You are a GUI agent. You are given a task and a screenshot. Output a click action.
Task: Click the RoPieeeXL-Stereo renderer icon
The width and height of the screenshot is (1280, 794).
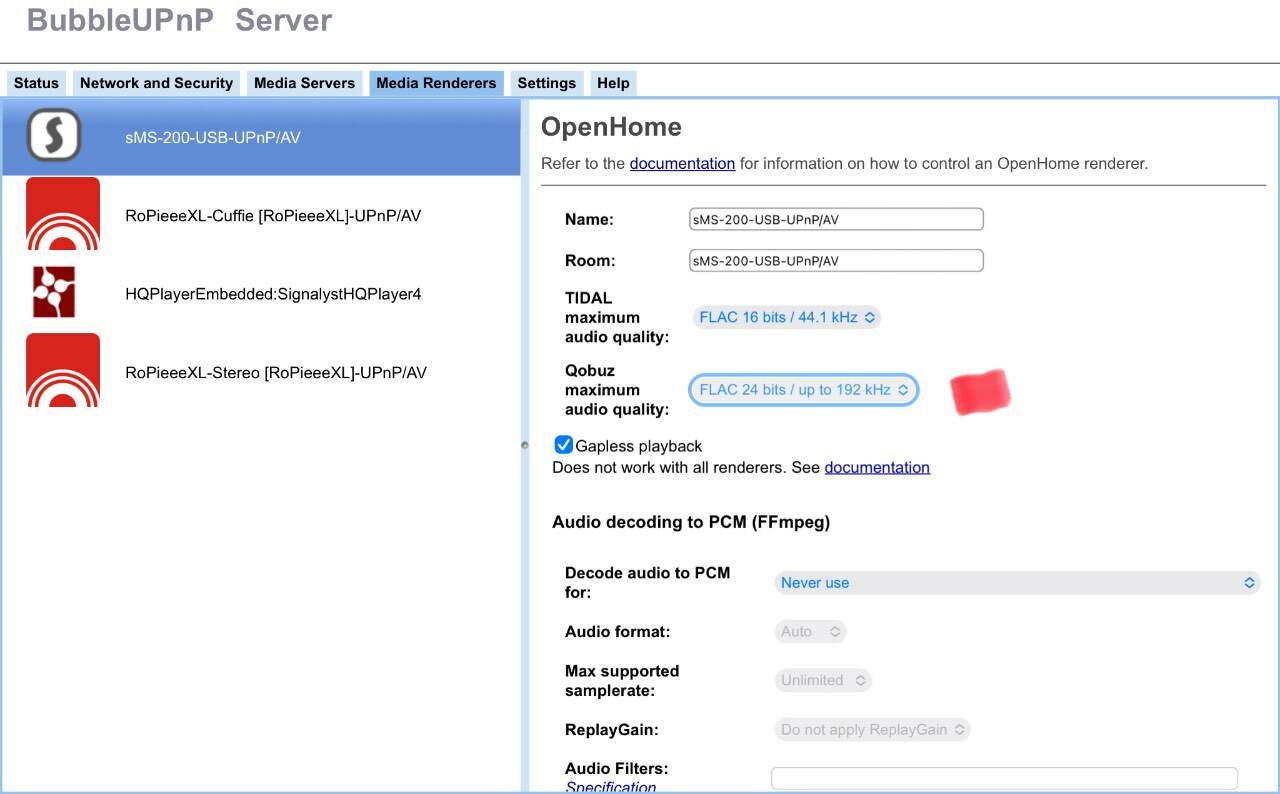(63, 370)
